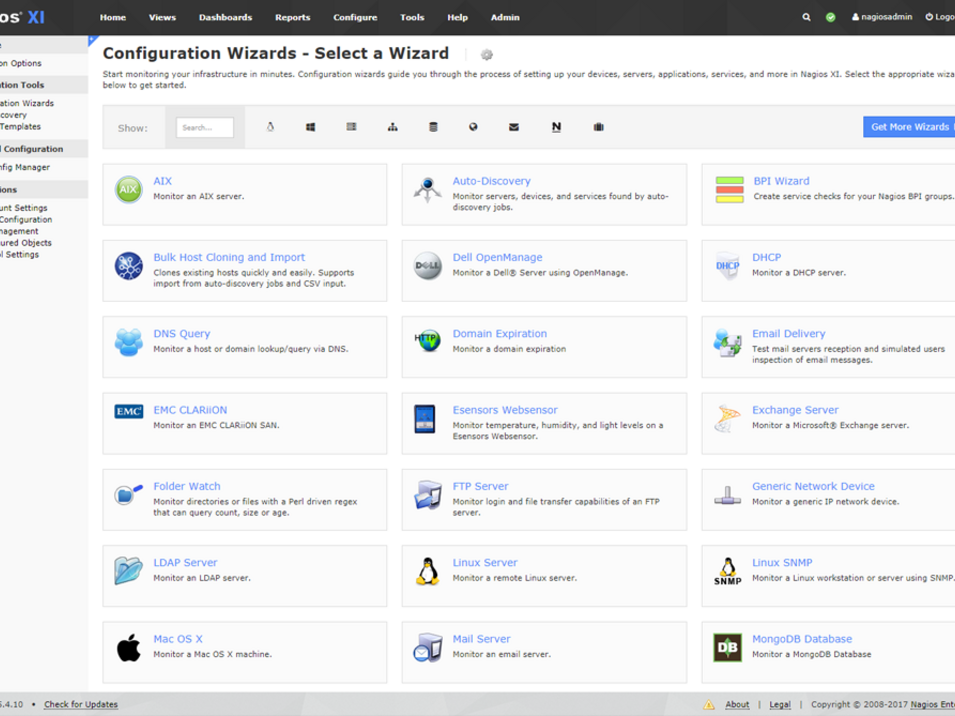This screenshot has height=716, width=955.
Task: Filter wizards by Nagios N icon
Action: (x=556, y=127)
